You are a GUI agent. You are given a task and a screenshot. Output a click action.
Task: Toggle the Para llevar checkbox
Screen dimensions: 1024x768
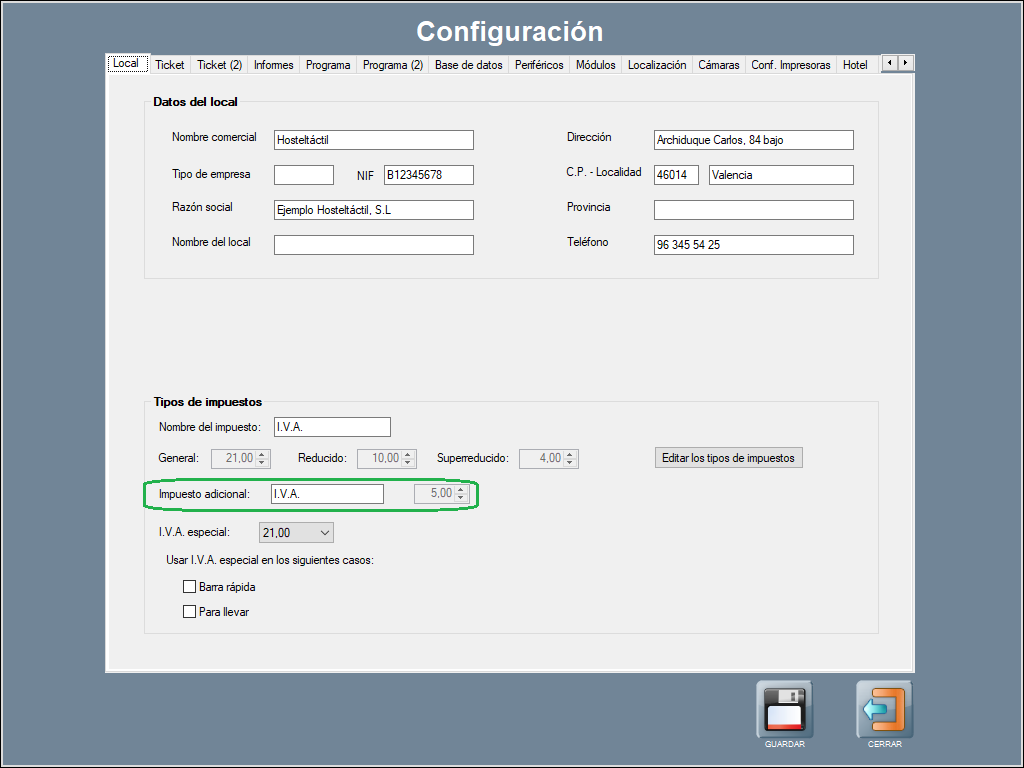coord(190,612)
